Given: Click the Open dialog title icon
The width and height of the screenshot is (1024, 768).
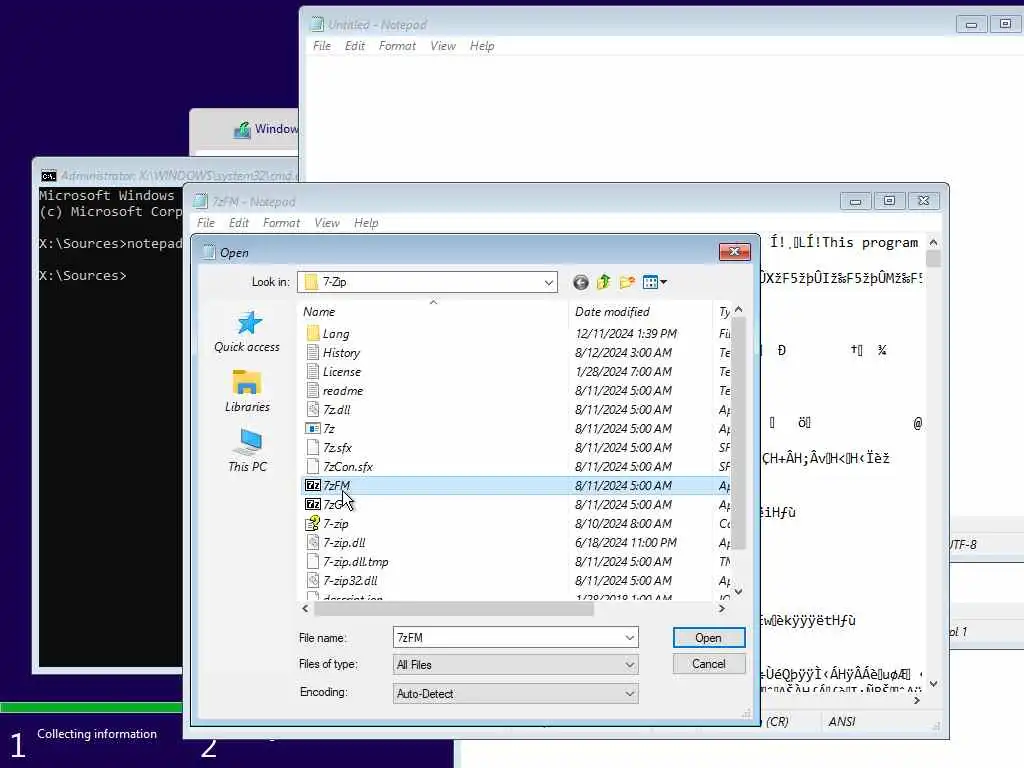Looking at the screenshot, I should point(208,252).
